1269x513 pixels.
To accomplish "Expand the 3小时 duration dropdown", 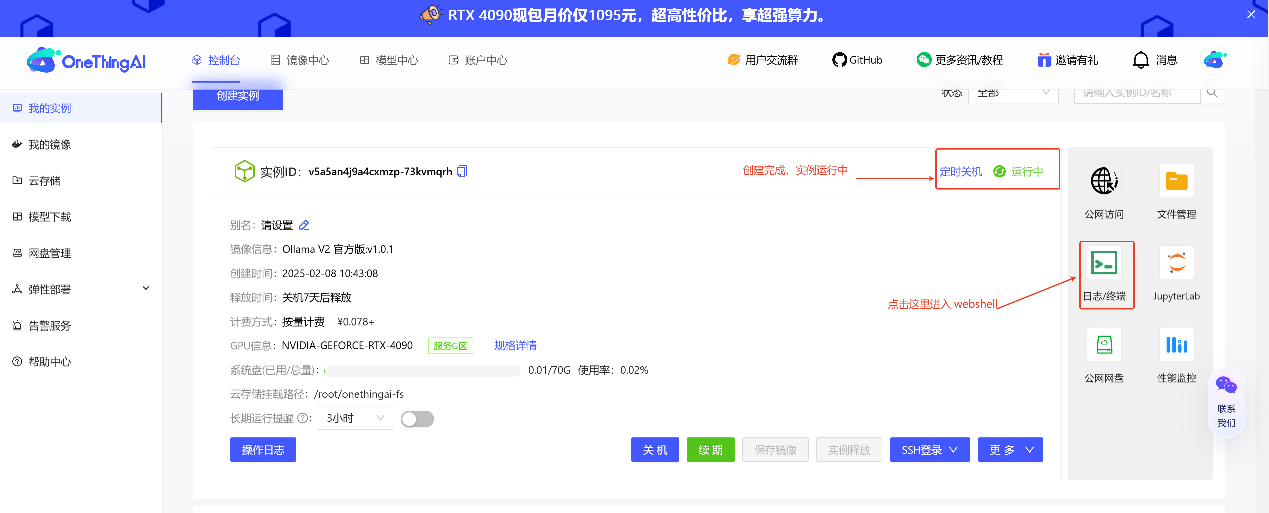I will [355, 419].
